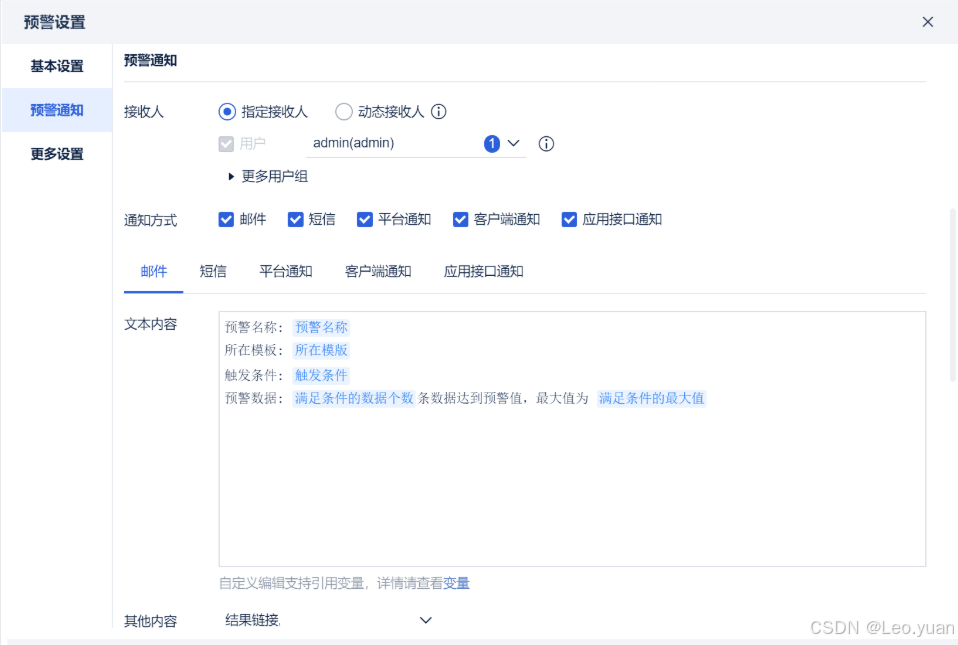The width and height of the screenshot is (958, 645).
Task: Toggle the 平台通知 checkbox
Action: [x=365, y=219]
